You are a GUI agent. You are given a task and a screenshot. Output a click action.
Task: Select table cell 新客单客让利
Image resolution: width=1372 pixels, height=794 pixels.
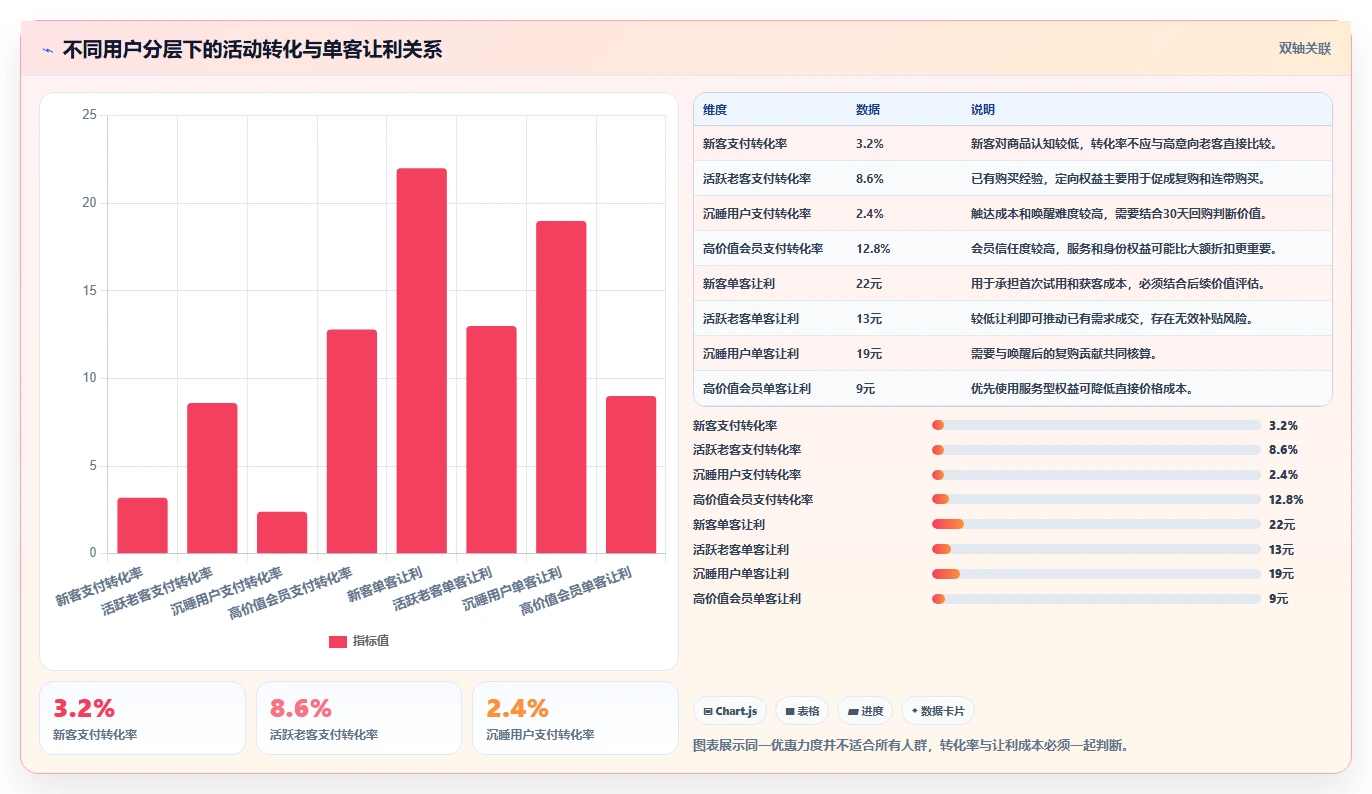tap(739, 284)
